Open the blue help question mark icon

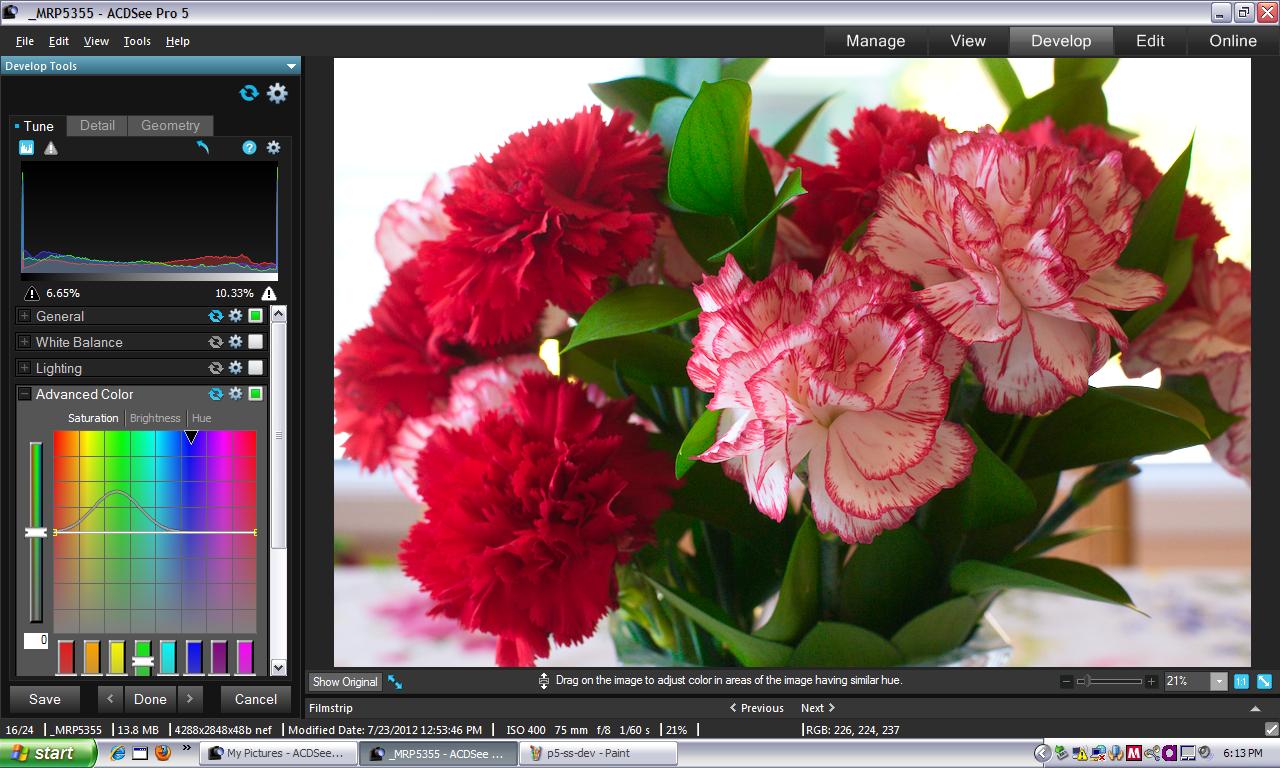[249, 148]
